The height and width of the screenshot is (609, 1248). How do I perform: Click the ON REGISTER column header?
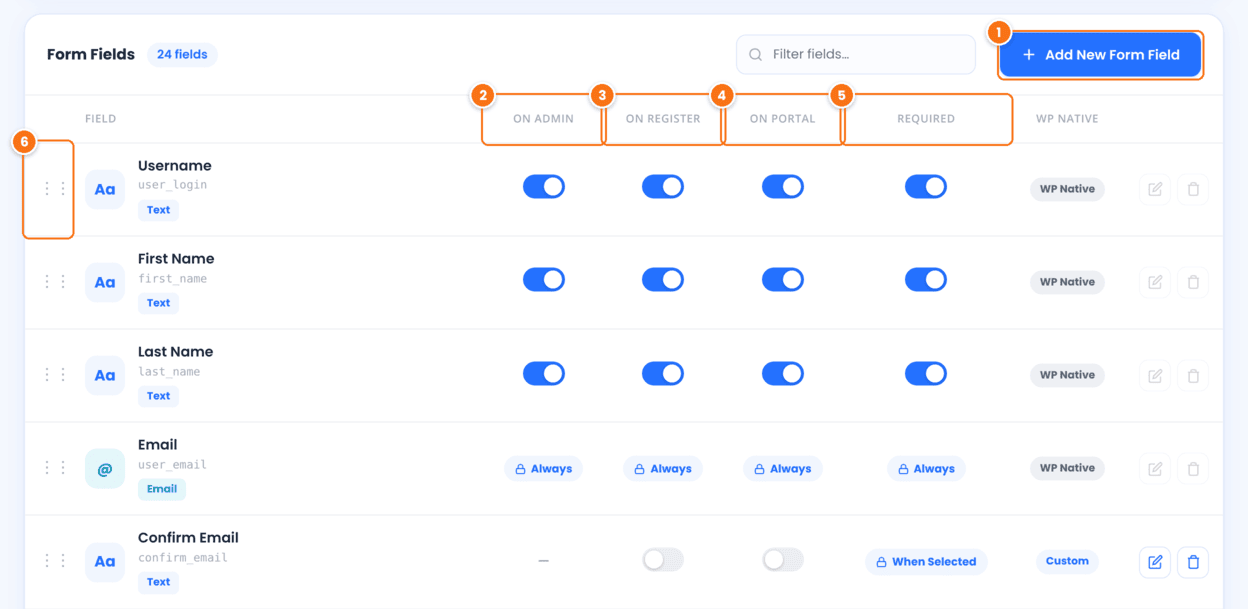[x=663, y=119]
